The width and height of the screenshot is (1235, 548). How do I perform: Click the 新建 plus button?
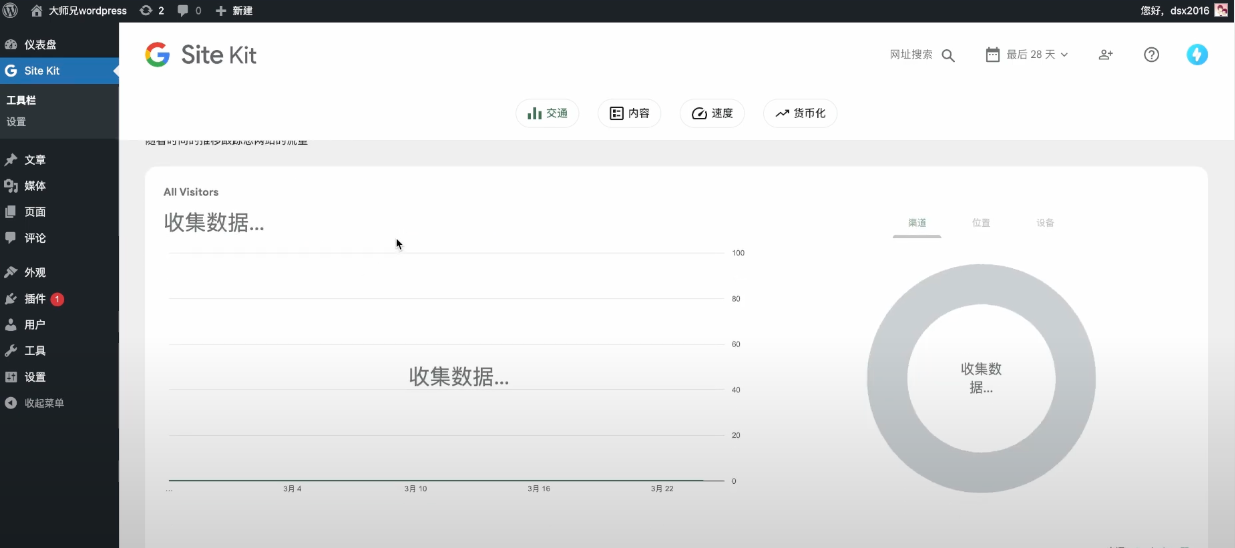(234, 10)
